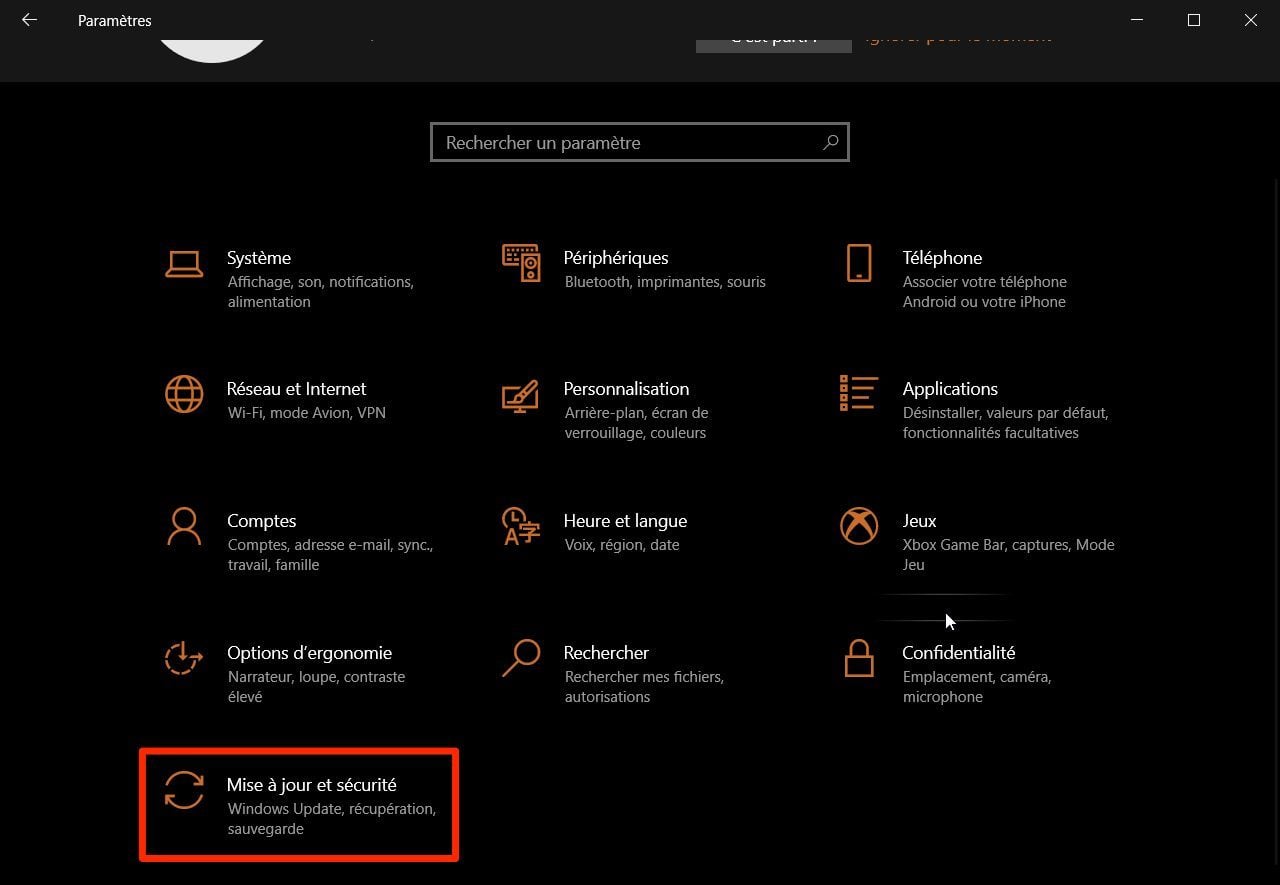Click the Options d'ergonomie icon
The image size is (1280, 885).
coord(184,658)
